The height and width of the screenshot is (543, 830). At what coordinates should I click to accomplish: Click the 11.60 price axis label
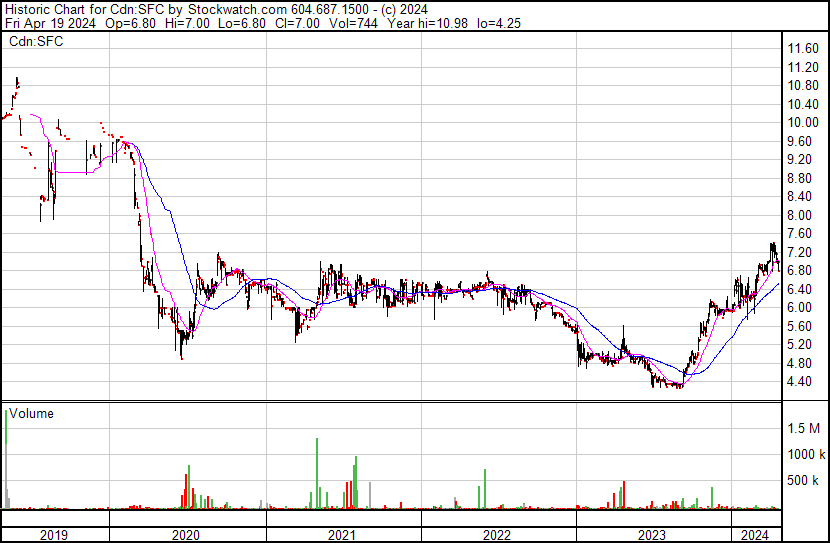803,48
